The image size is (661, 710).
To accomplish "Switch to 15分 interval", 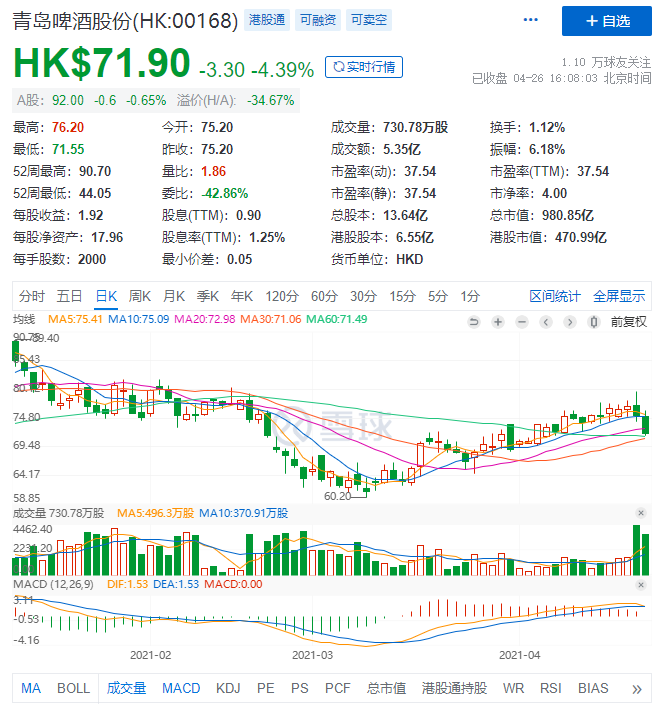I will [x=402, y=296].
